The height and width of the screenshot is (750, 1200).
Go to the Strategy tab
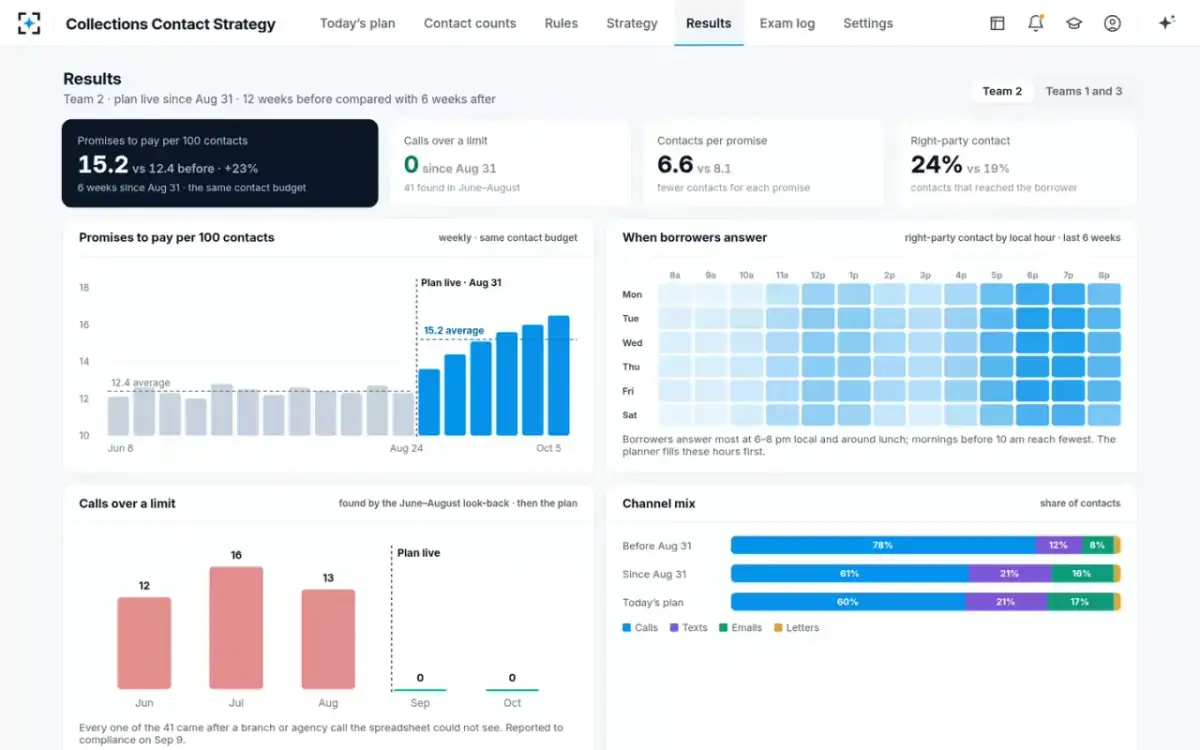(632, 23)
